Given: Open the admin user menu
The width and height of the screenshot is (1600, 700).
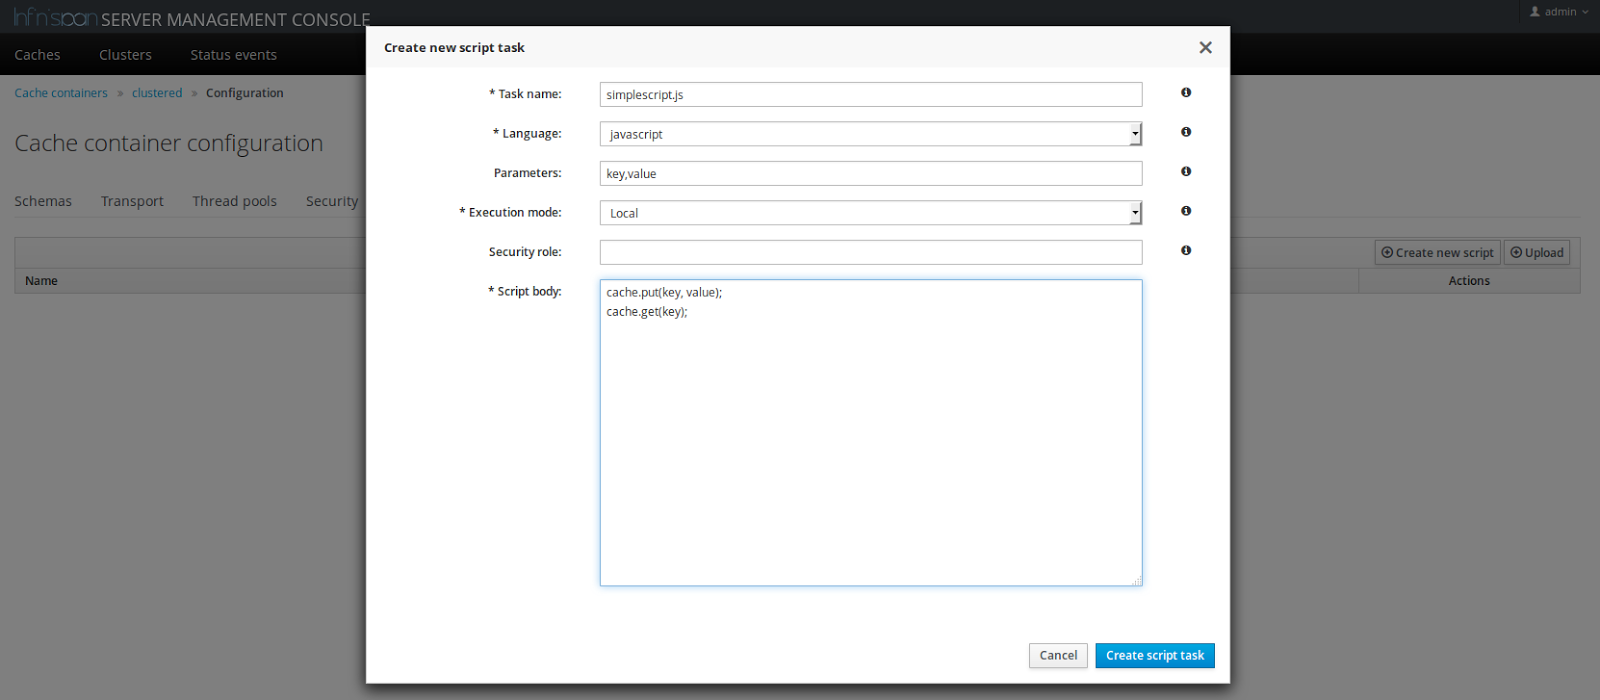Looking at the screenshot, I should 1559,12.
